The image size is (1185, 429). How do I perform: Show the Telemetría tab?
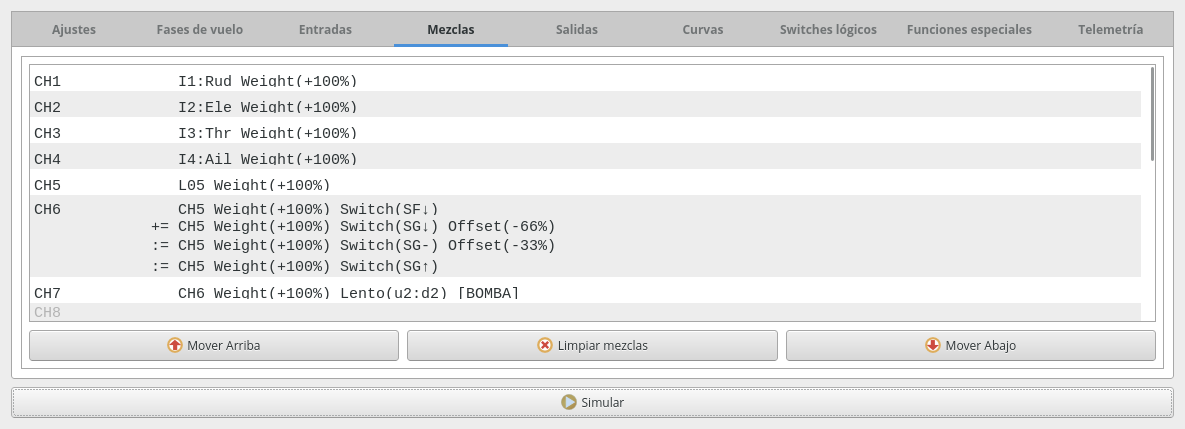(x=1110, y=29)
